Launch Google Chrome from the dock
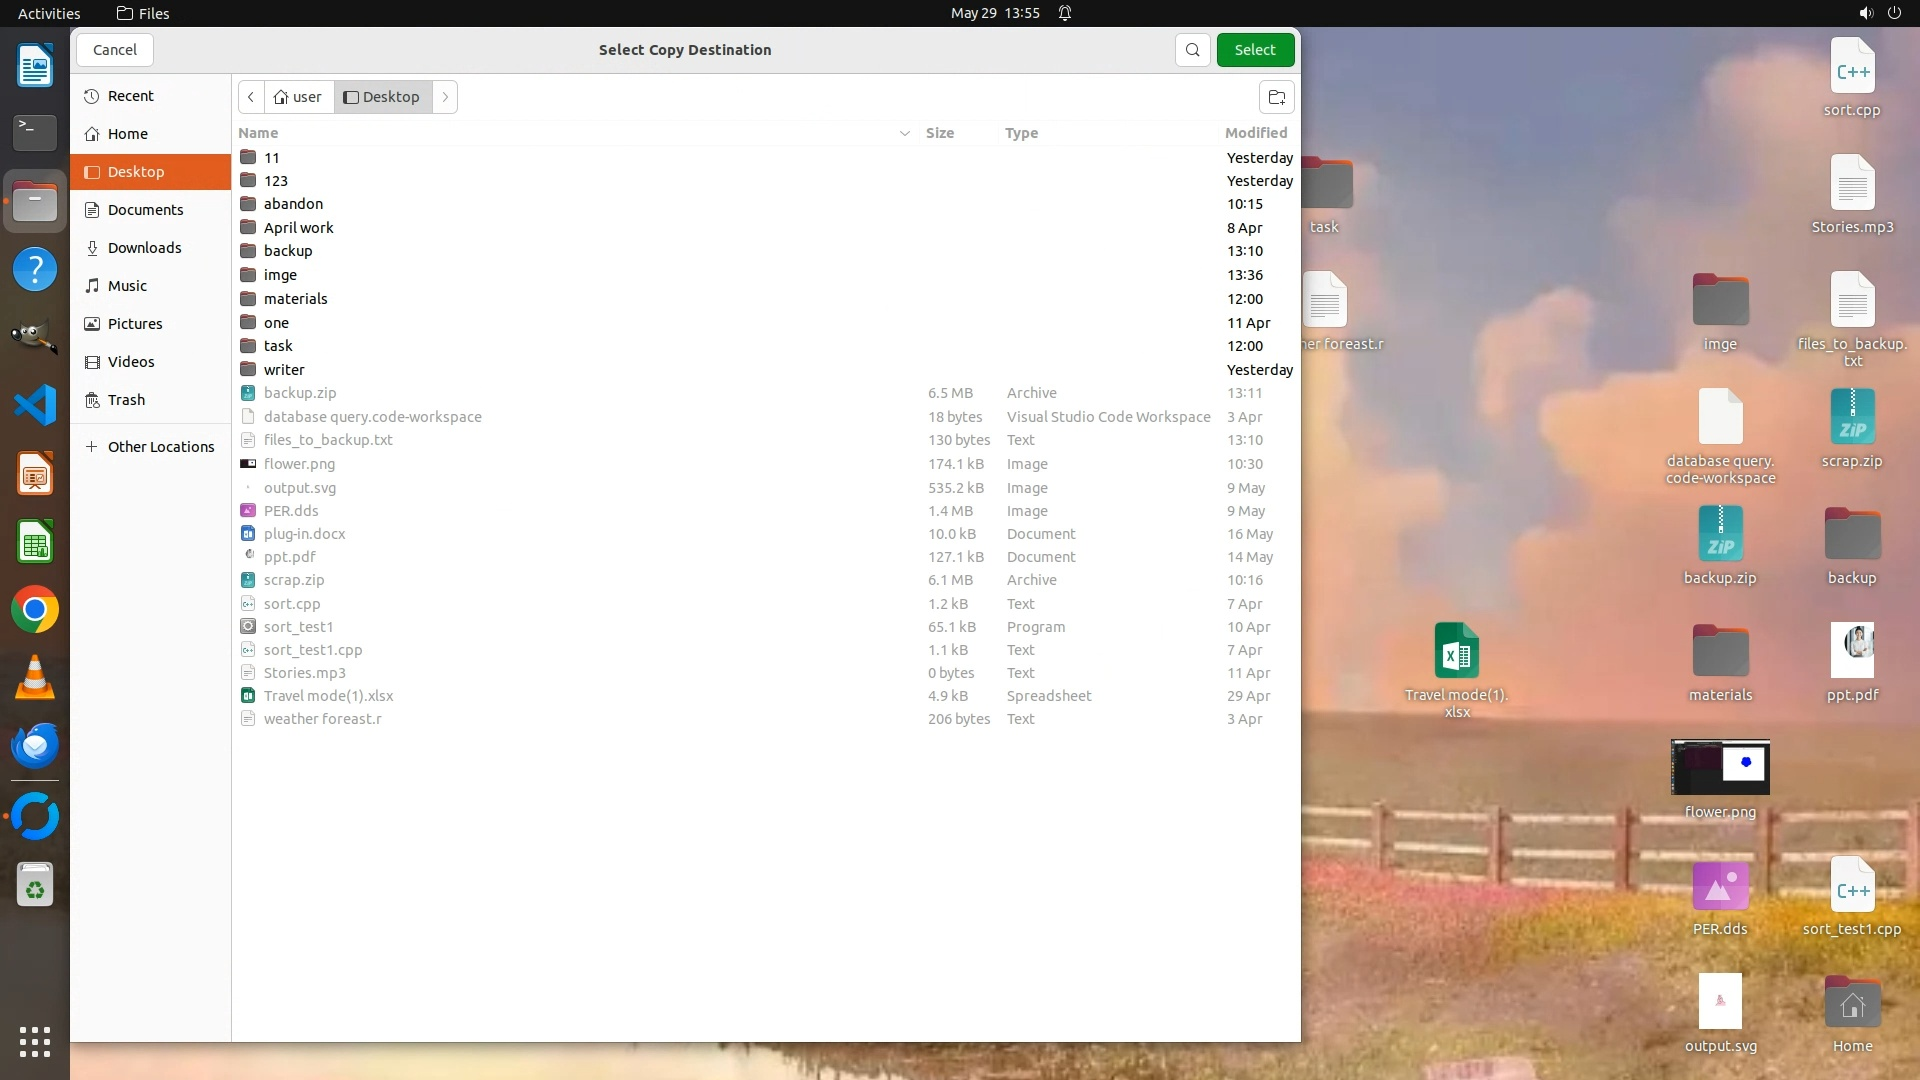Image resolution: width=1920 pixels, height=1080 pixels. pos(35,610)
